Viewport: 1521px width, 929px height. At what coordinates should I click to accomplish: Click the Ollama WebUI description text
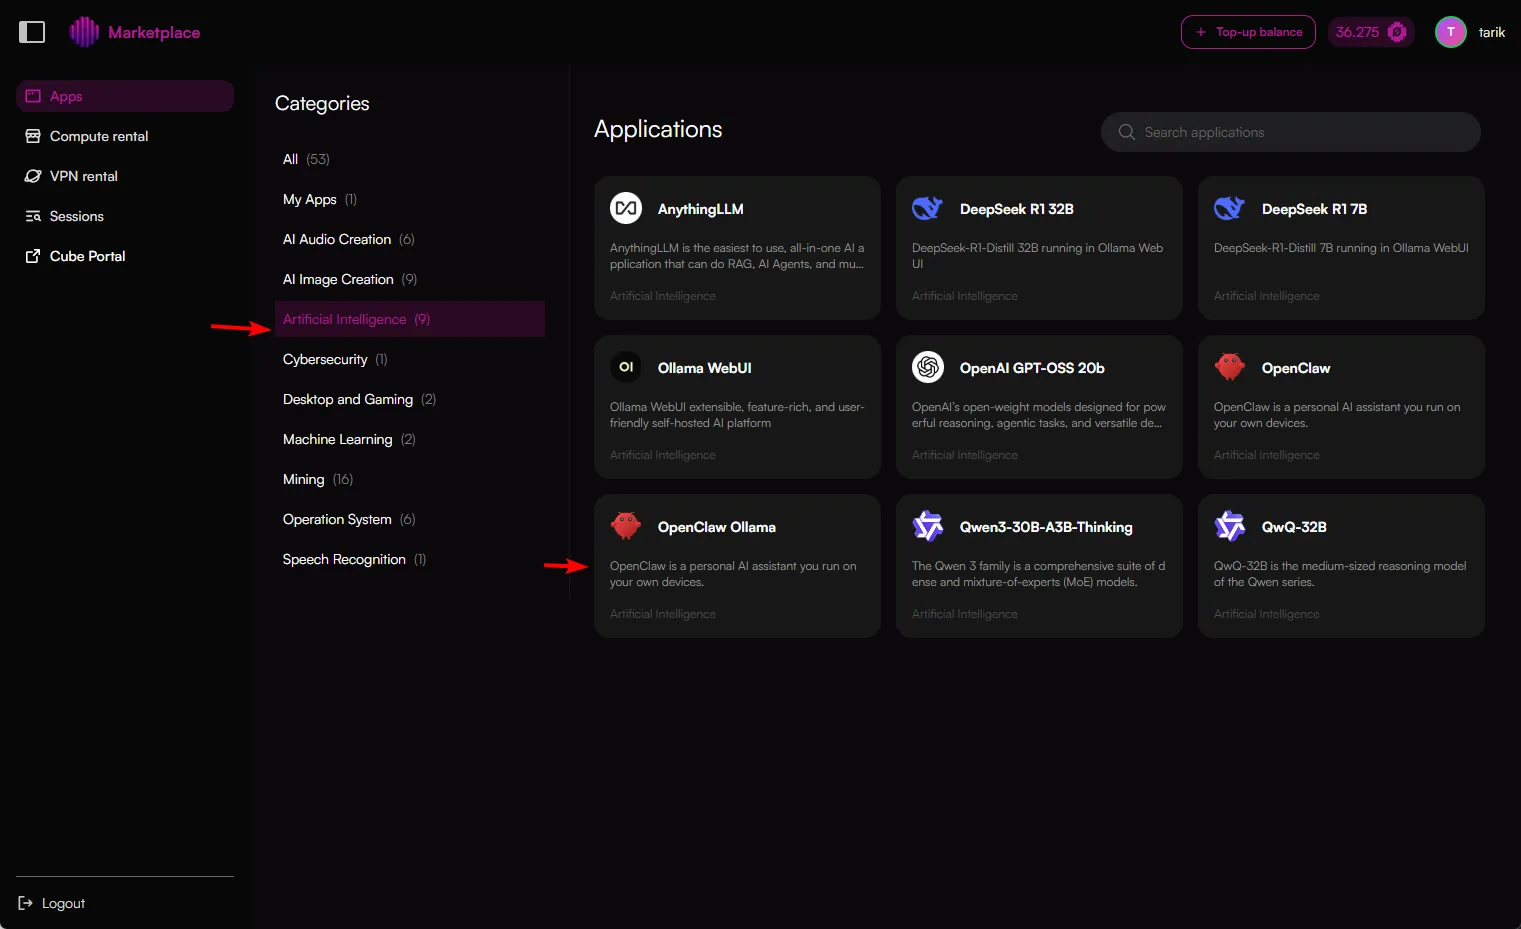pyautogui.click(x=737, y=415)
